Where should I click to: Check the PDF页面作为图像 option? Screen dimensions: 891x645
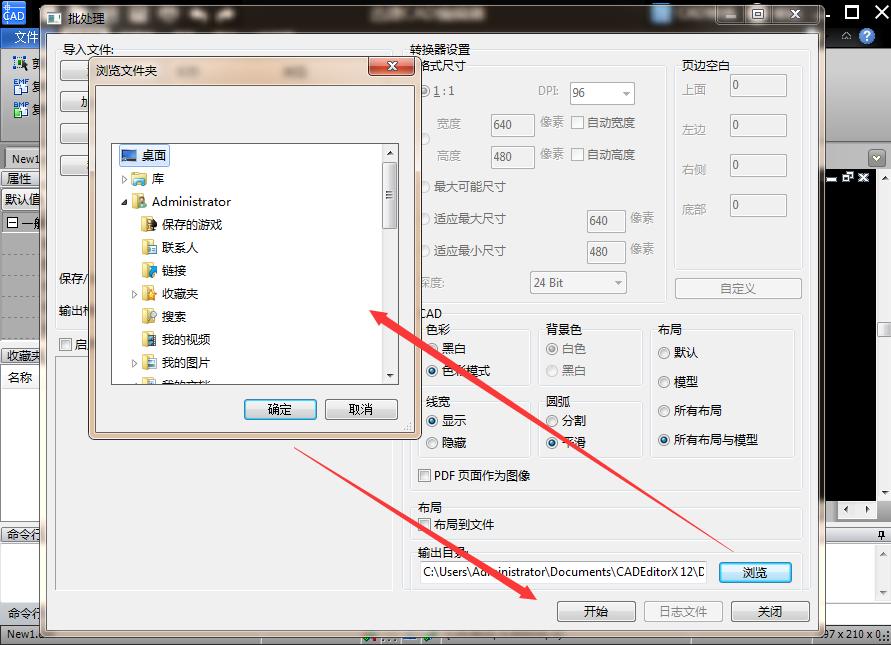(425, 476)
